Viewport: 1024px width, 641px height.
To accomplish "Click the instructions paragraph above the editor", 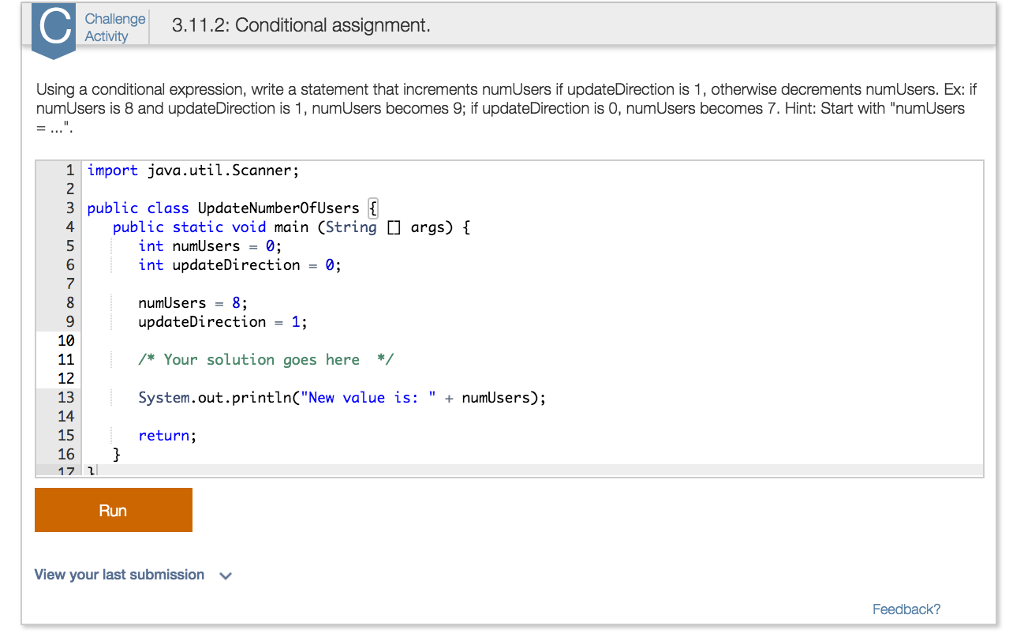I will [x=500, y=107].
